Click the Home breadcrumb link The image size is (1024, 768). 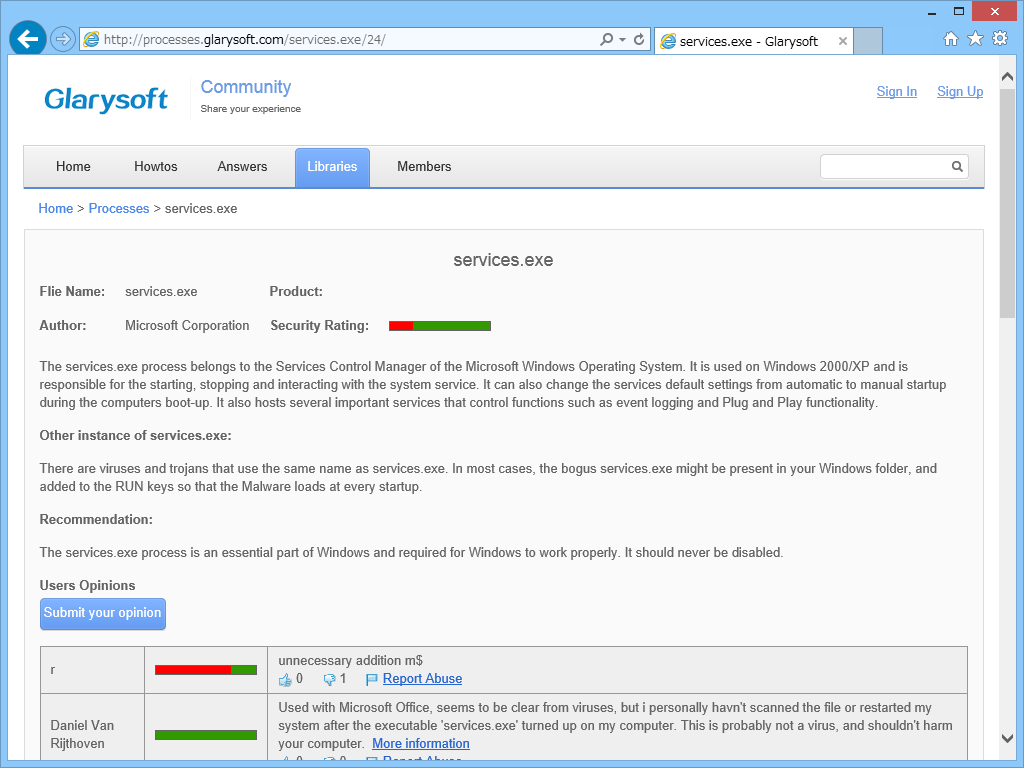click(x=56, y=208)
